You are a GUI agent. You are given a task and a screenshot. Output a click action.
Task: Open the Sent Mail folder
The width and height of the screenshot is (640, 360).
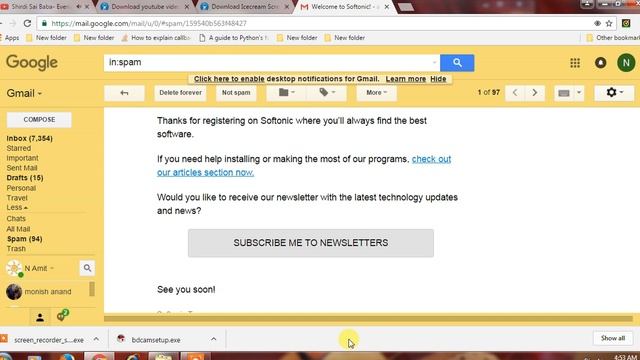[x=22, y=168]
